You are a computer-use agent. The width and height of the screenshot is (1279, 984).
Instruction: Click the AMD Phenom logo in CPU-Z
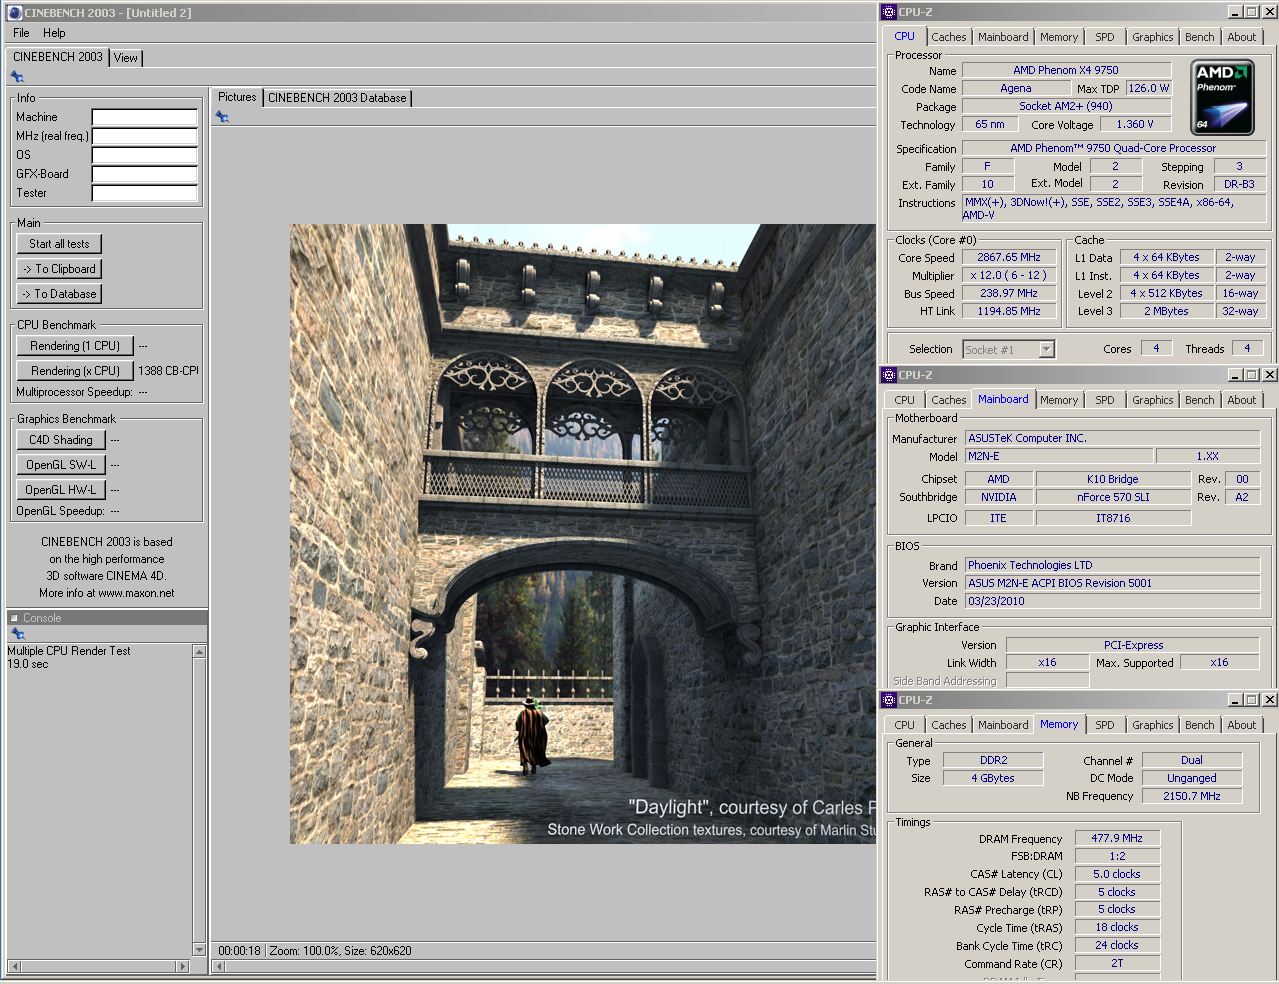(1222, 97)
